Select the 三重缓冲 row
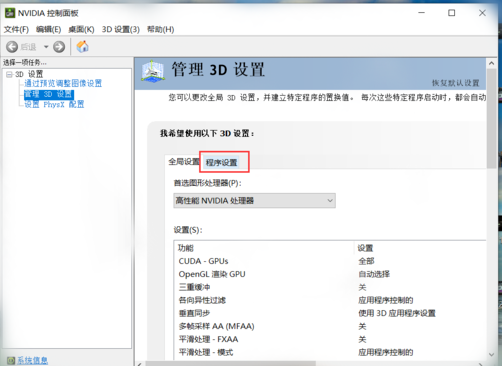 330,287
